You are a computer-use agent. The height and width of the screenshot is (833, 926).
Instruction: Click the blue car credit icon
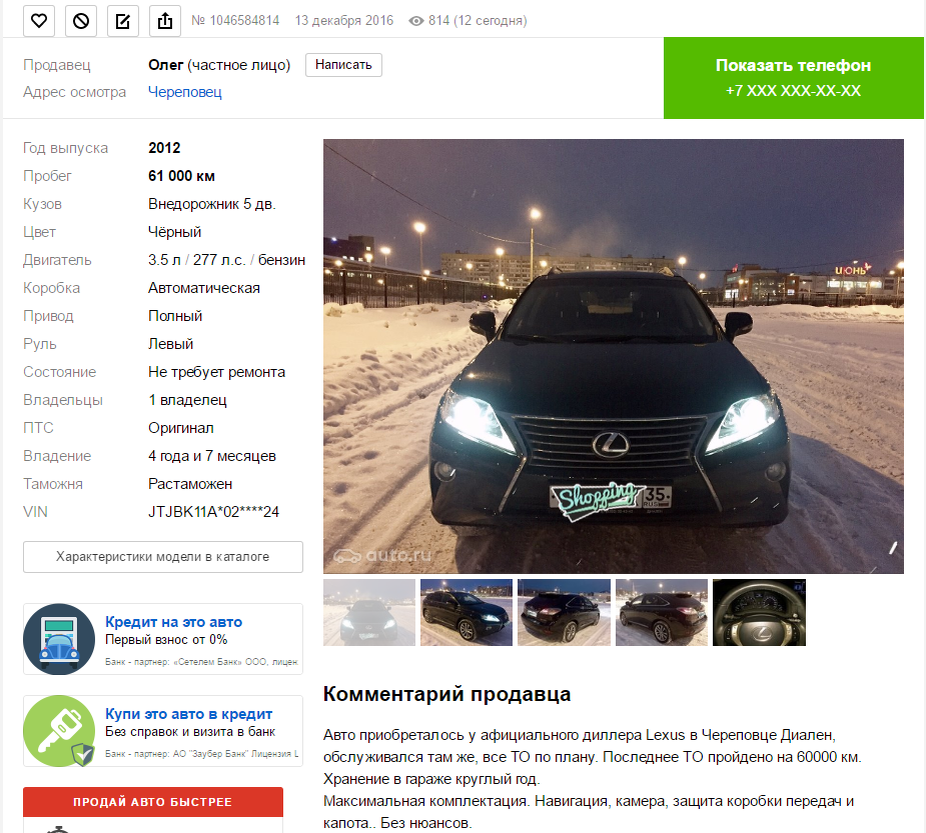tap(59, 639)
